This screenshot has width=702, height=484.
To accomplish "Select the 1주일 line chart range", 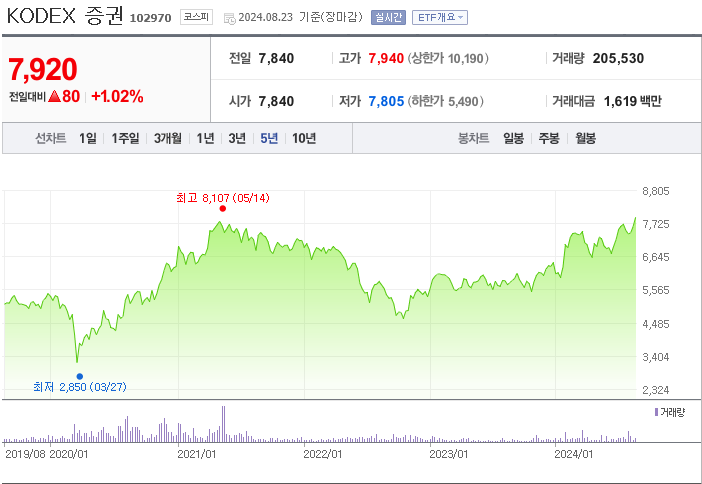I will coord(125,138).
